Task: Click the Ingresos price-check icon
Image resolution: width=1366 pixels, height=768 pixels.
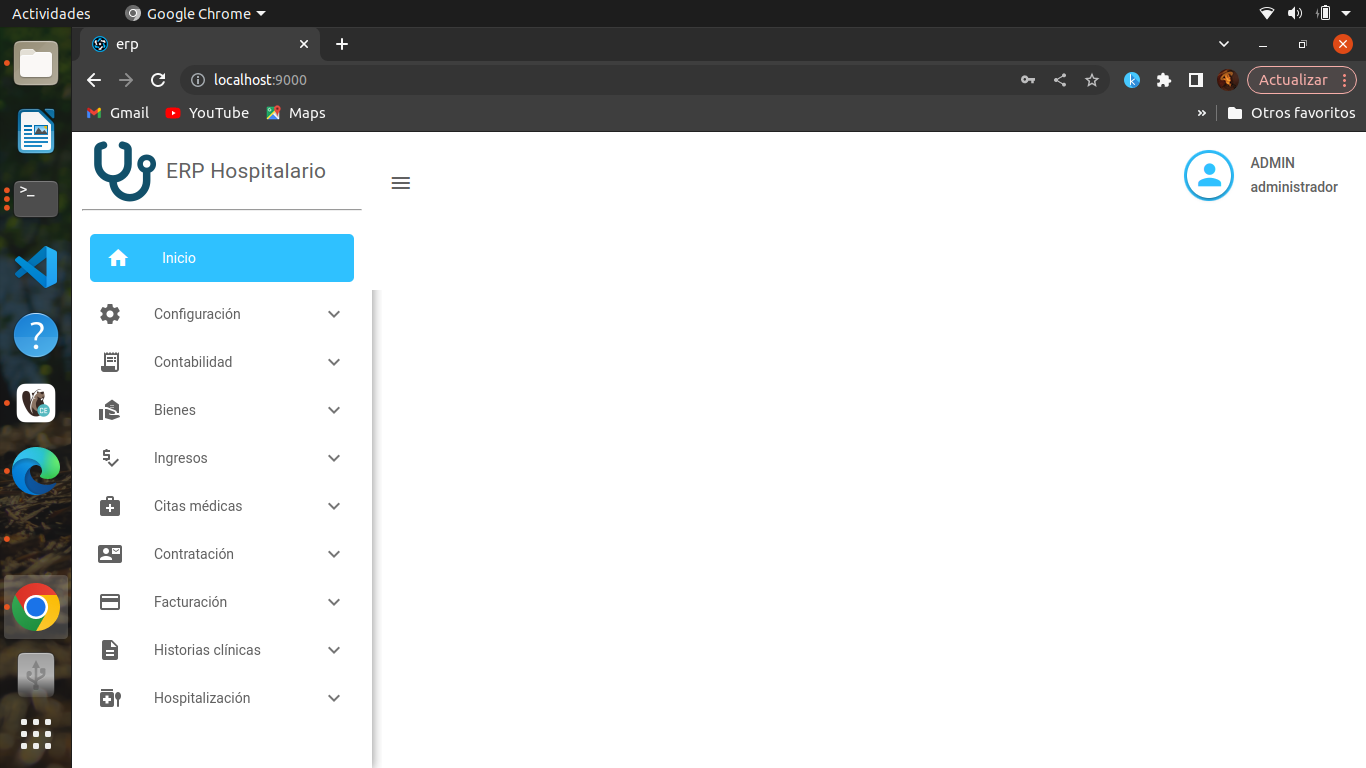Action: tap(110, 458)
